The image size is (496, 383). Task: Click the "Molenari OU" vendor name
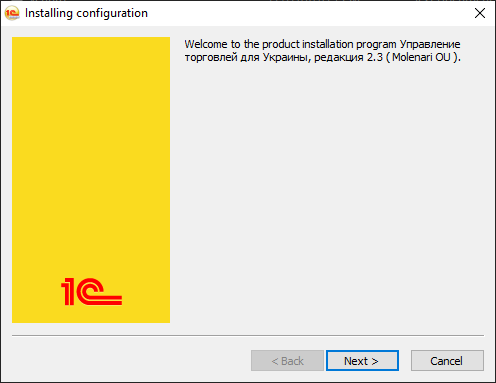[421, 57]
